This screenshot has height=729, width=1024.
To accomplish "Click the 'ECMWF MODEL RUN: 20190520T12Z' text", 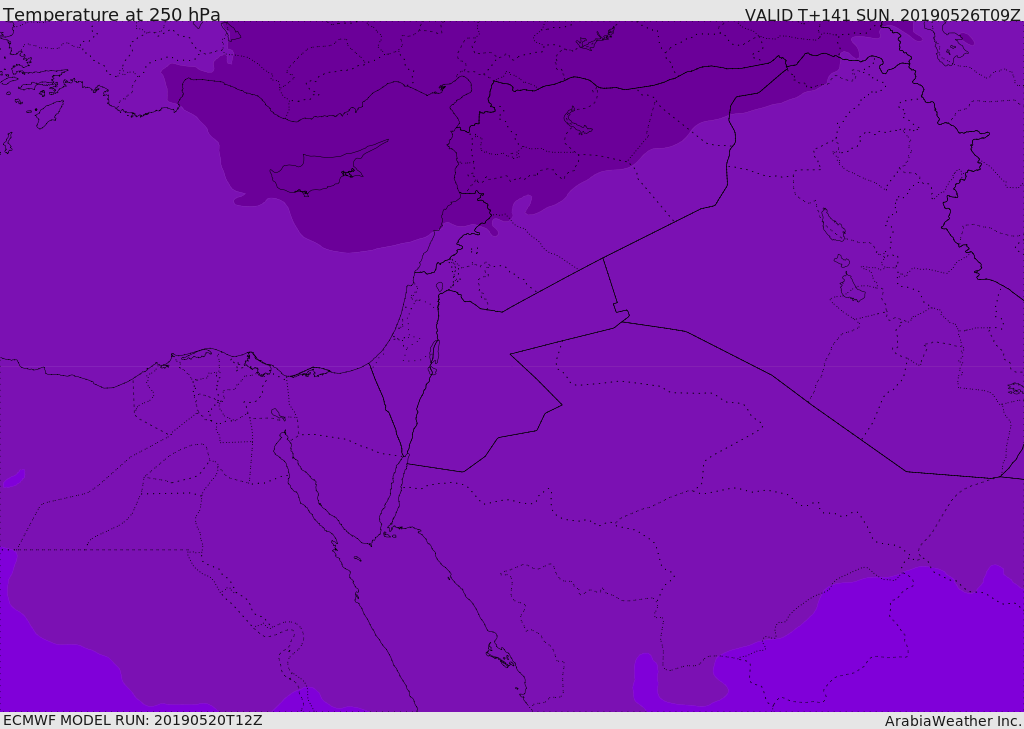I will pyautogui.click(x=133, y=720).
